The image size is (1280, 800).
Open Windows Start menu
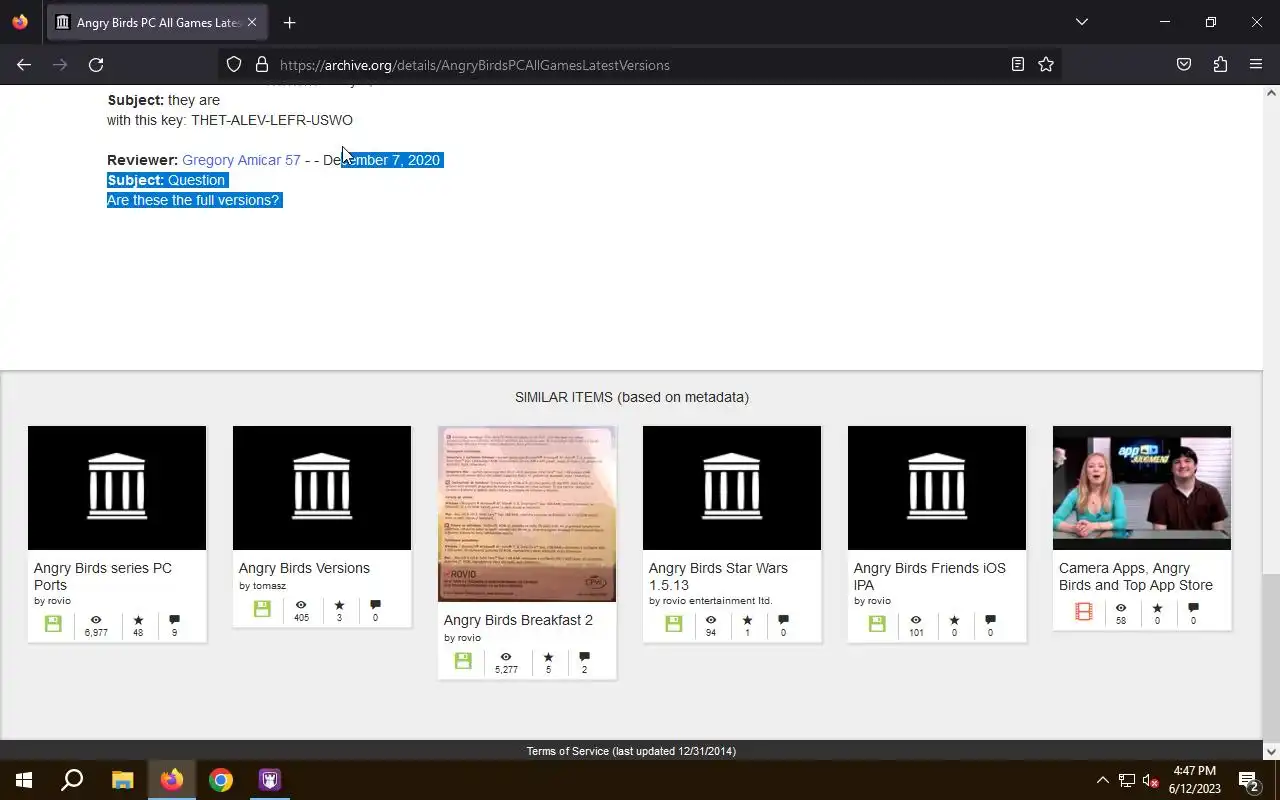point(24,780)
